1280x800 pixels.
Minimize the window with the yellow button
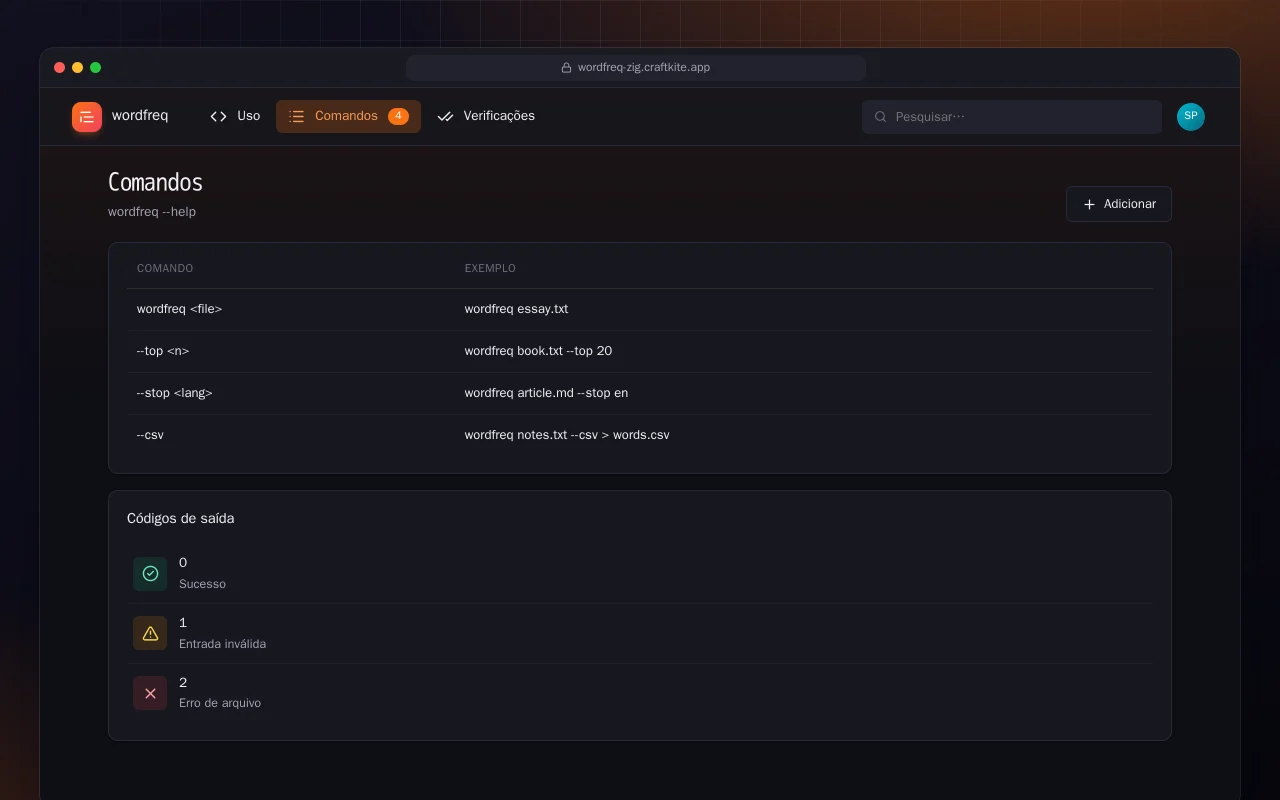click(77, 68)
